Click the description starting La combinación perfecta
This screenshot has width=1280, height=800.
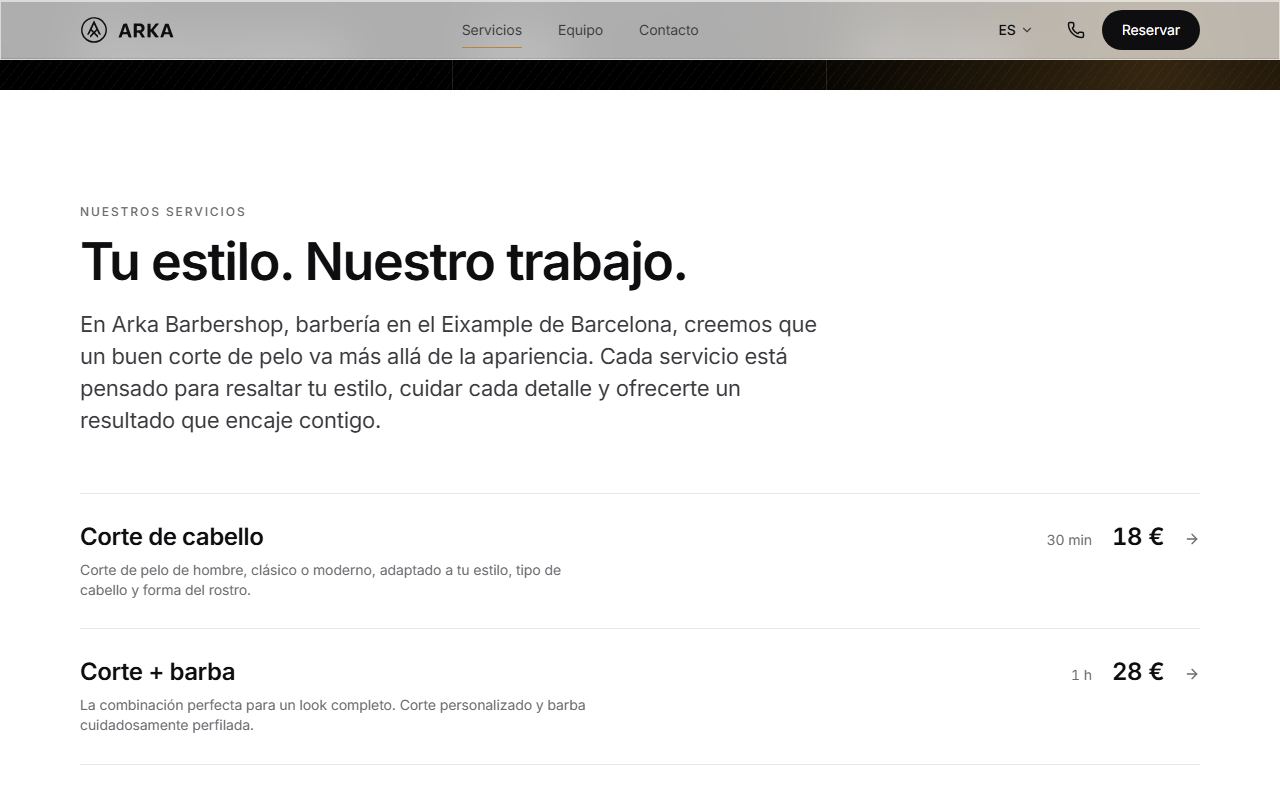coord(333,715)
